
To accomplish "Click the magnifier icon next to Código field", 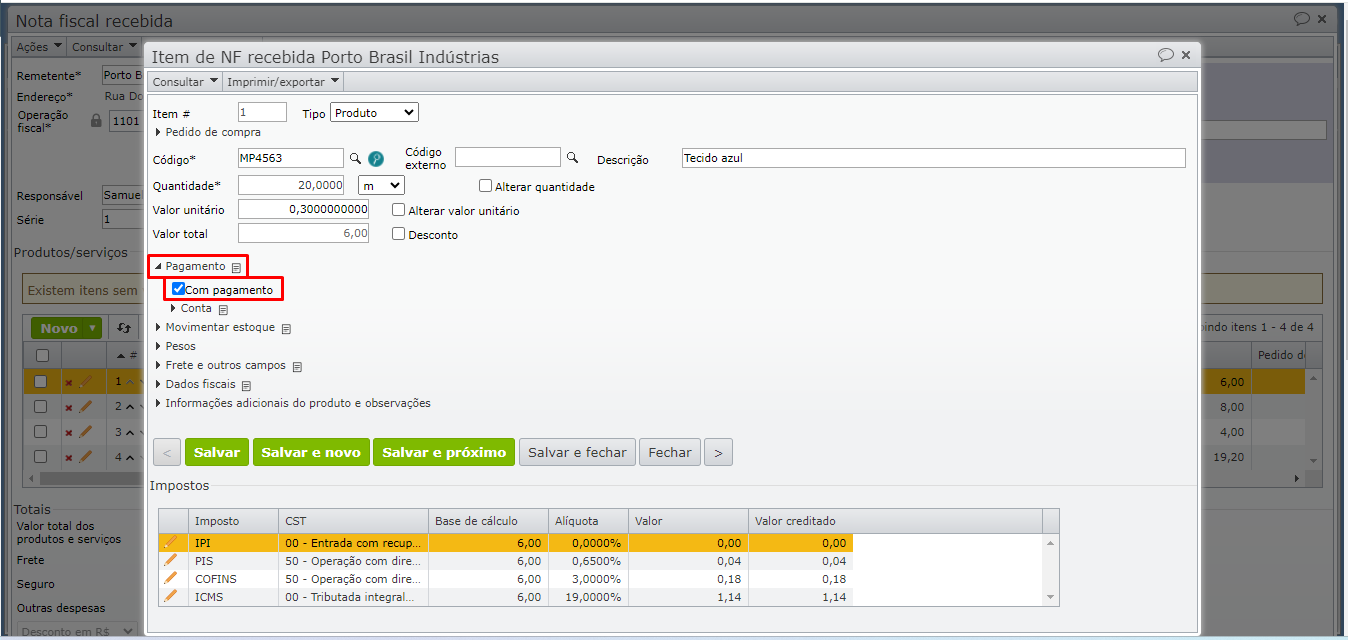I will click(x=355, y=158).
